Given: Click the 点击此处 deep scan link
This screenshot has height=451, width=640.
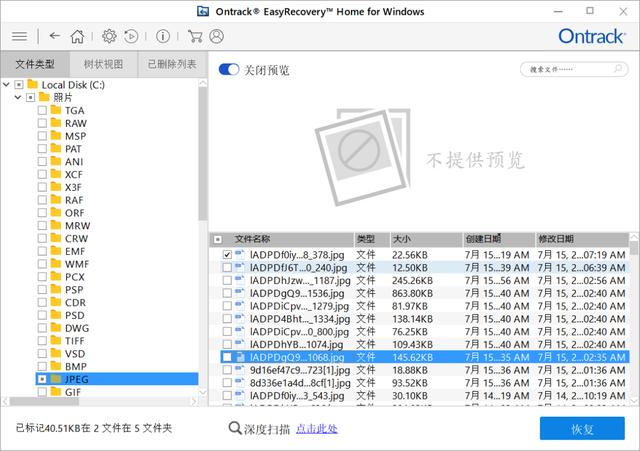Looking at the screenshot, I should point(317,429).
